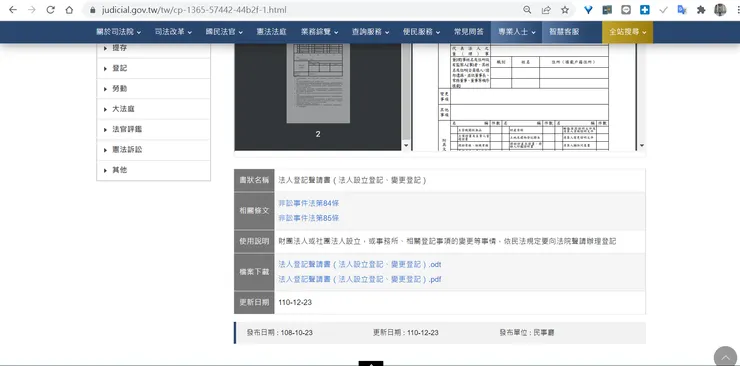The height and width of the screenshot is (366, 740).
Task: Expand the 勞動 sidebar category
Action: (x=153, y=89)
